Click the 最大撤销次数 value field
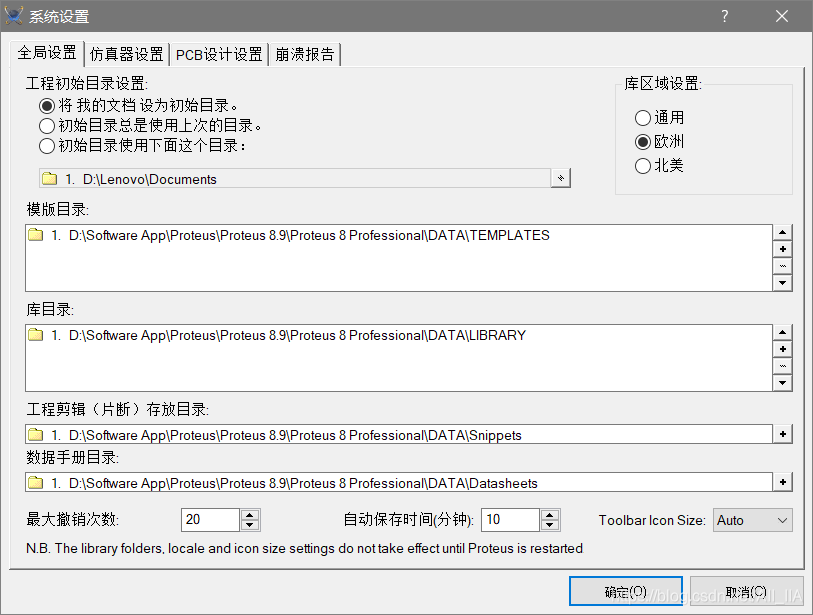This screenshot has height=615, width=813. pos(210,520)
